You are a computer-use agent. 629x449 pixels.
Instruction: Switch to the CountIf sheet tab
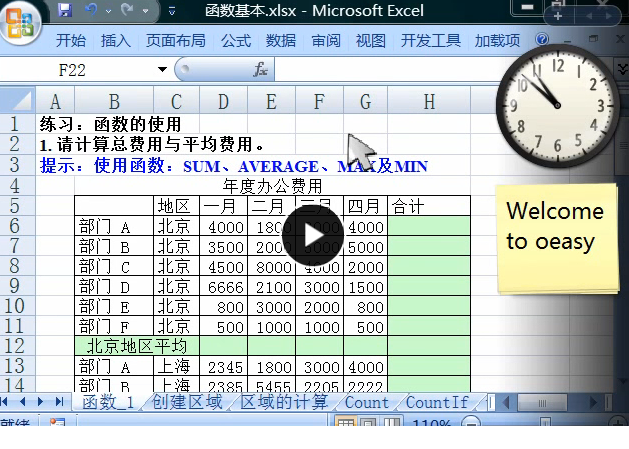pyautogui.click(x=437, y=402)
